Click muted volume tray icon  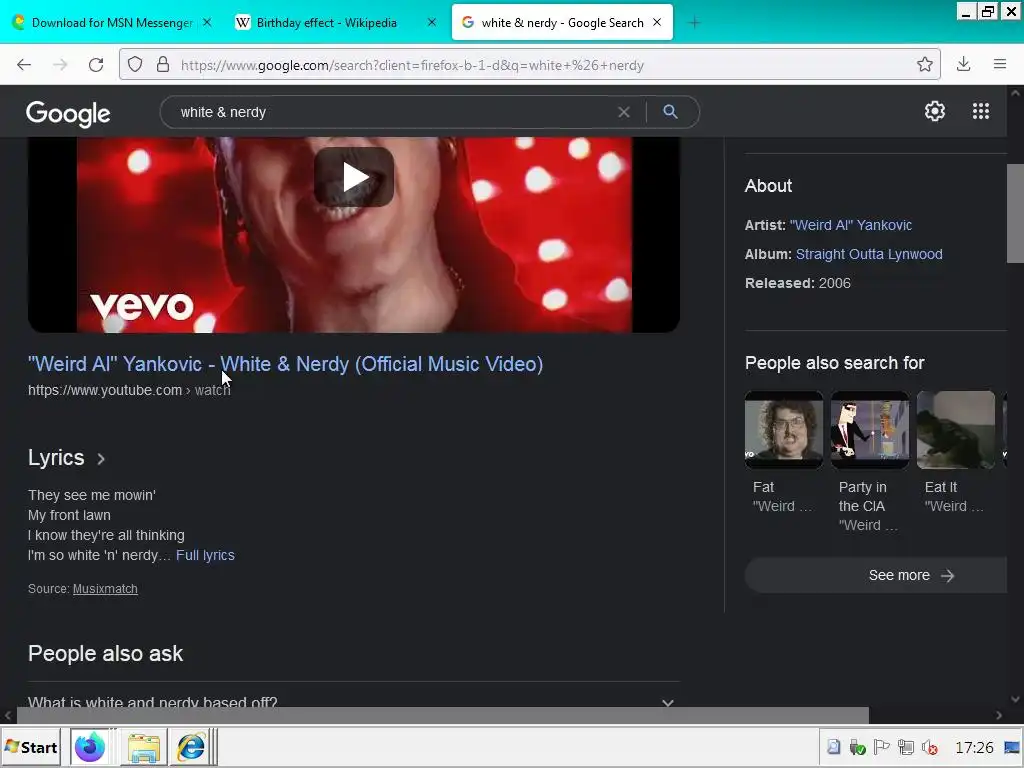point(929,747)
